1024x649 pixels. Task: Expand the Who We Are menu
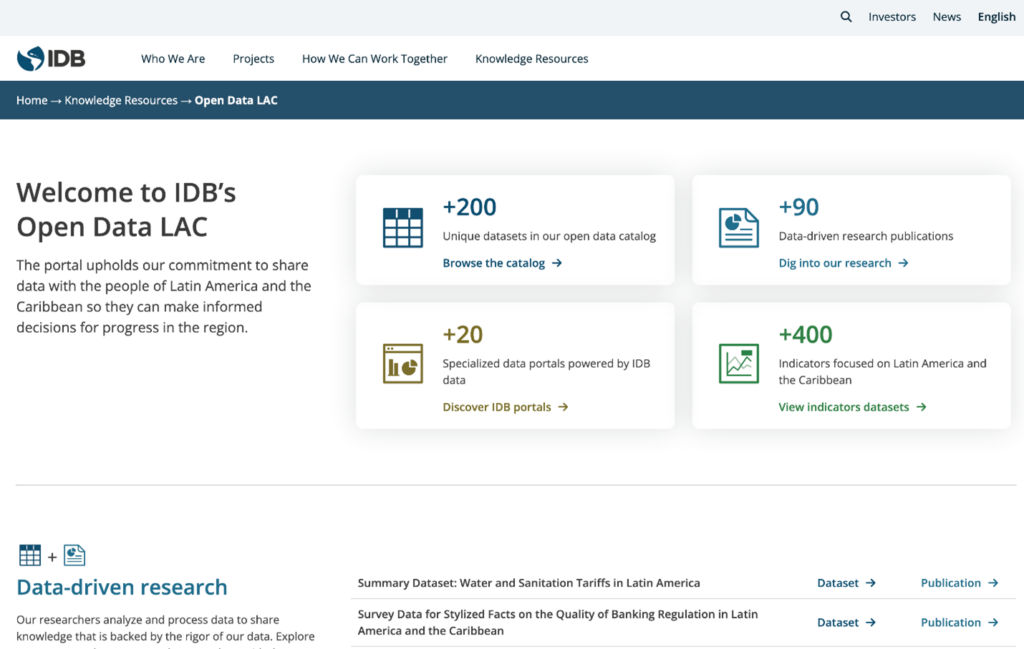tap(173, 59)
